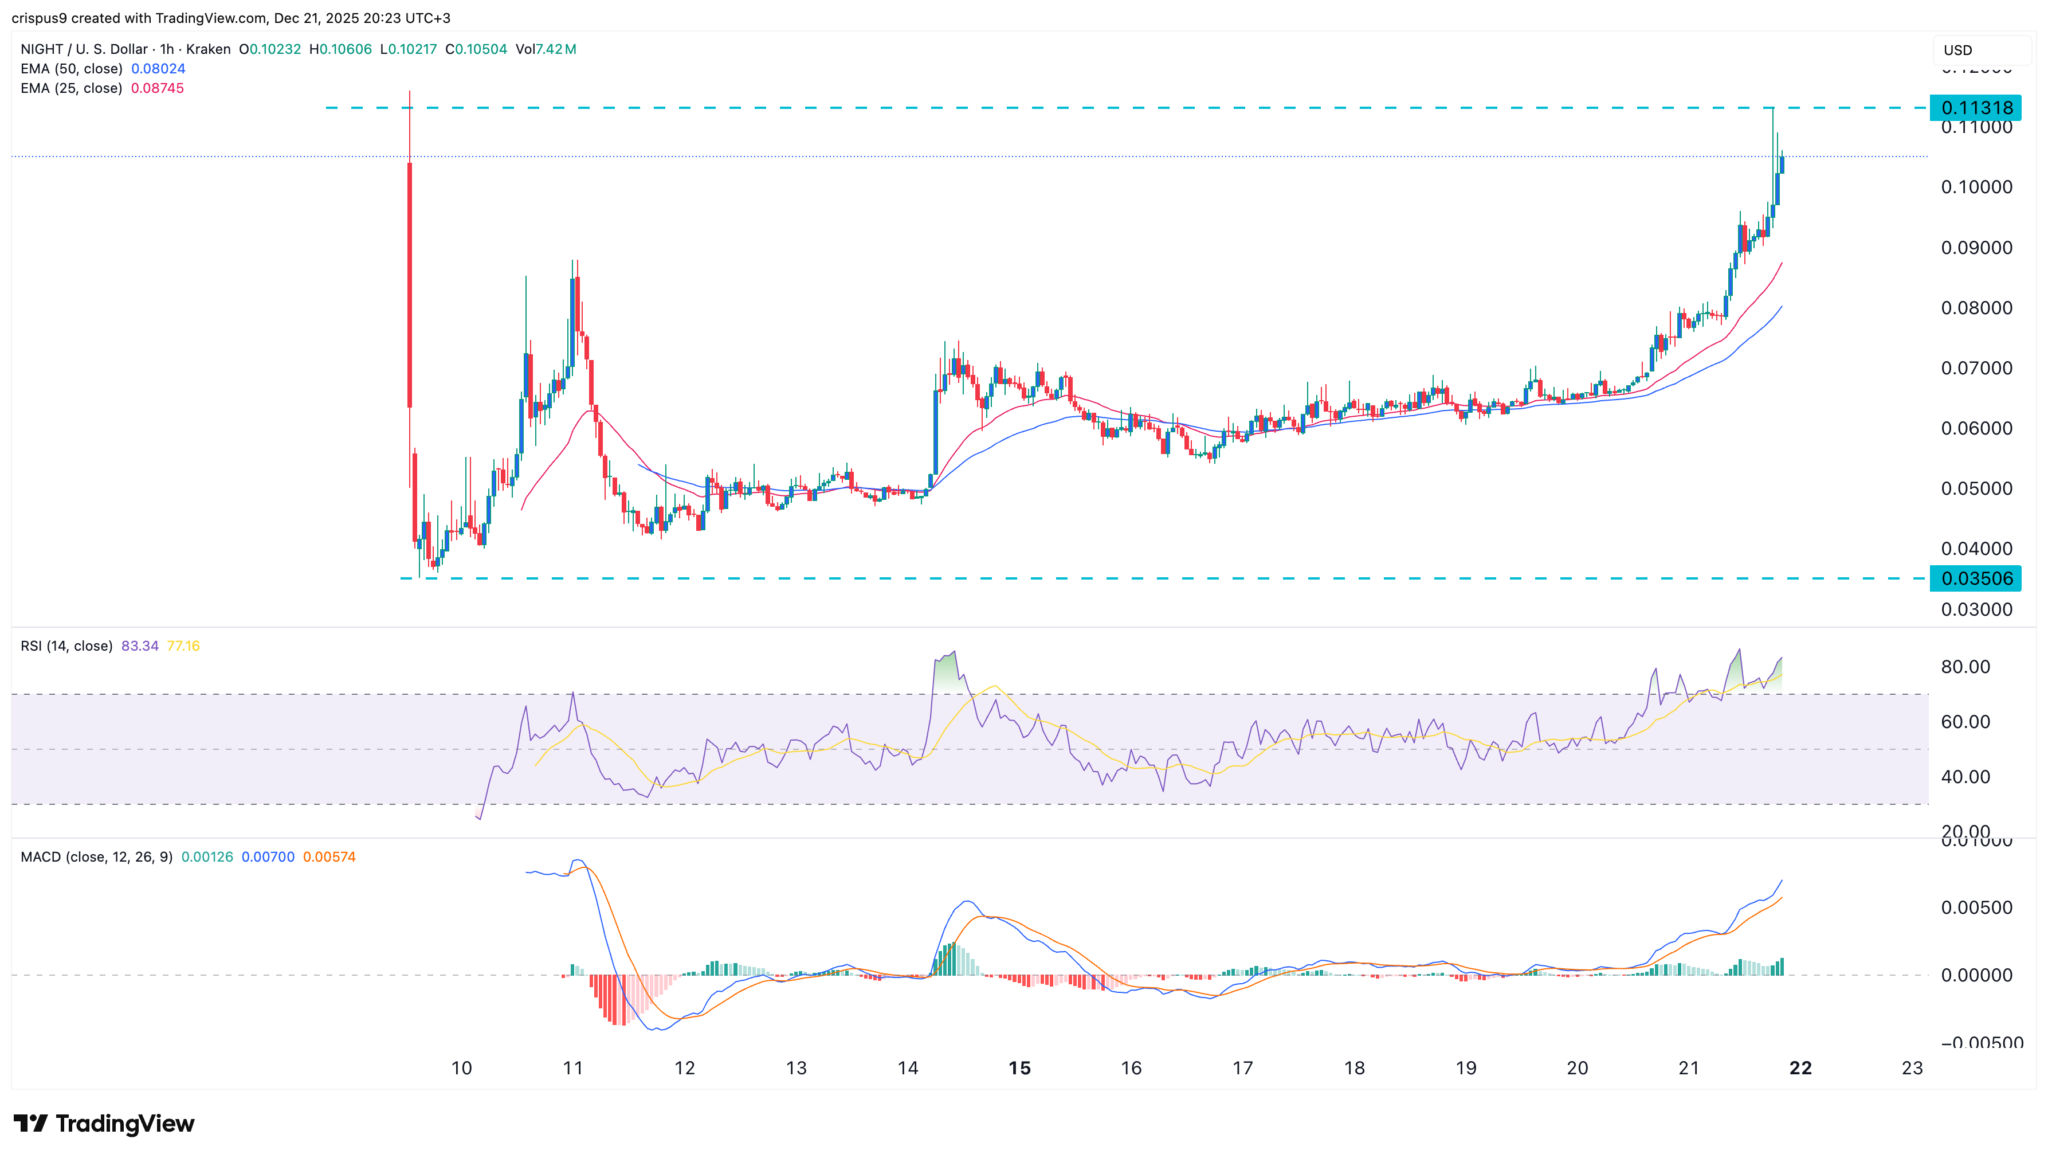2048x1158 pixels.
Task: Click date 15 on the time axis
Action: click(1019, 1068)
